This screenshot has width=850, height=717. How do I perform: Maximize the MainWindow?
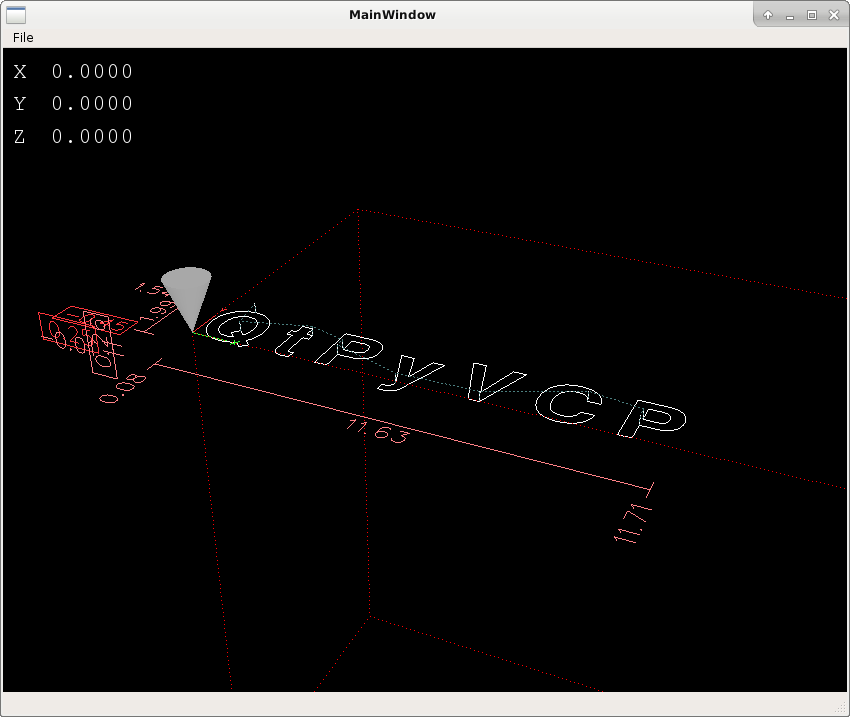[812, 15]
